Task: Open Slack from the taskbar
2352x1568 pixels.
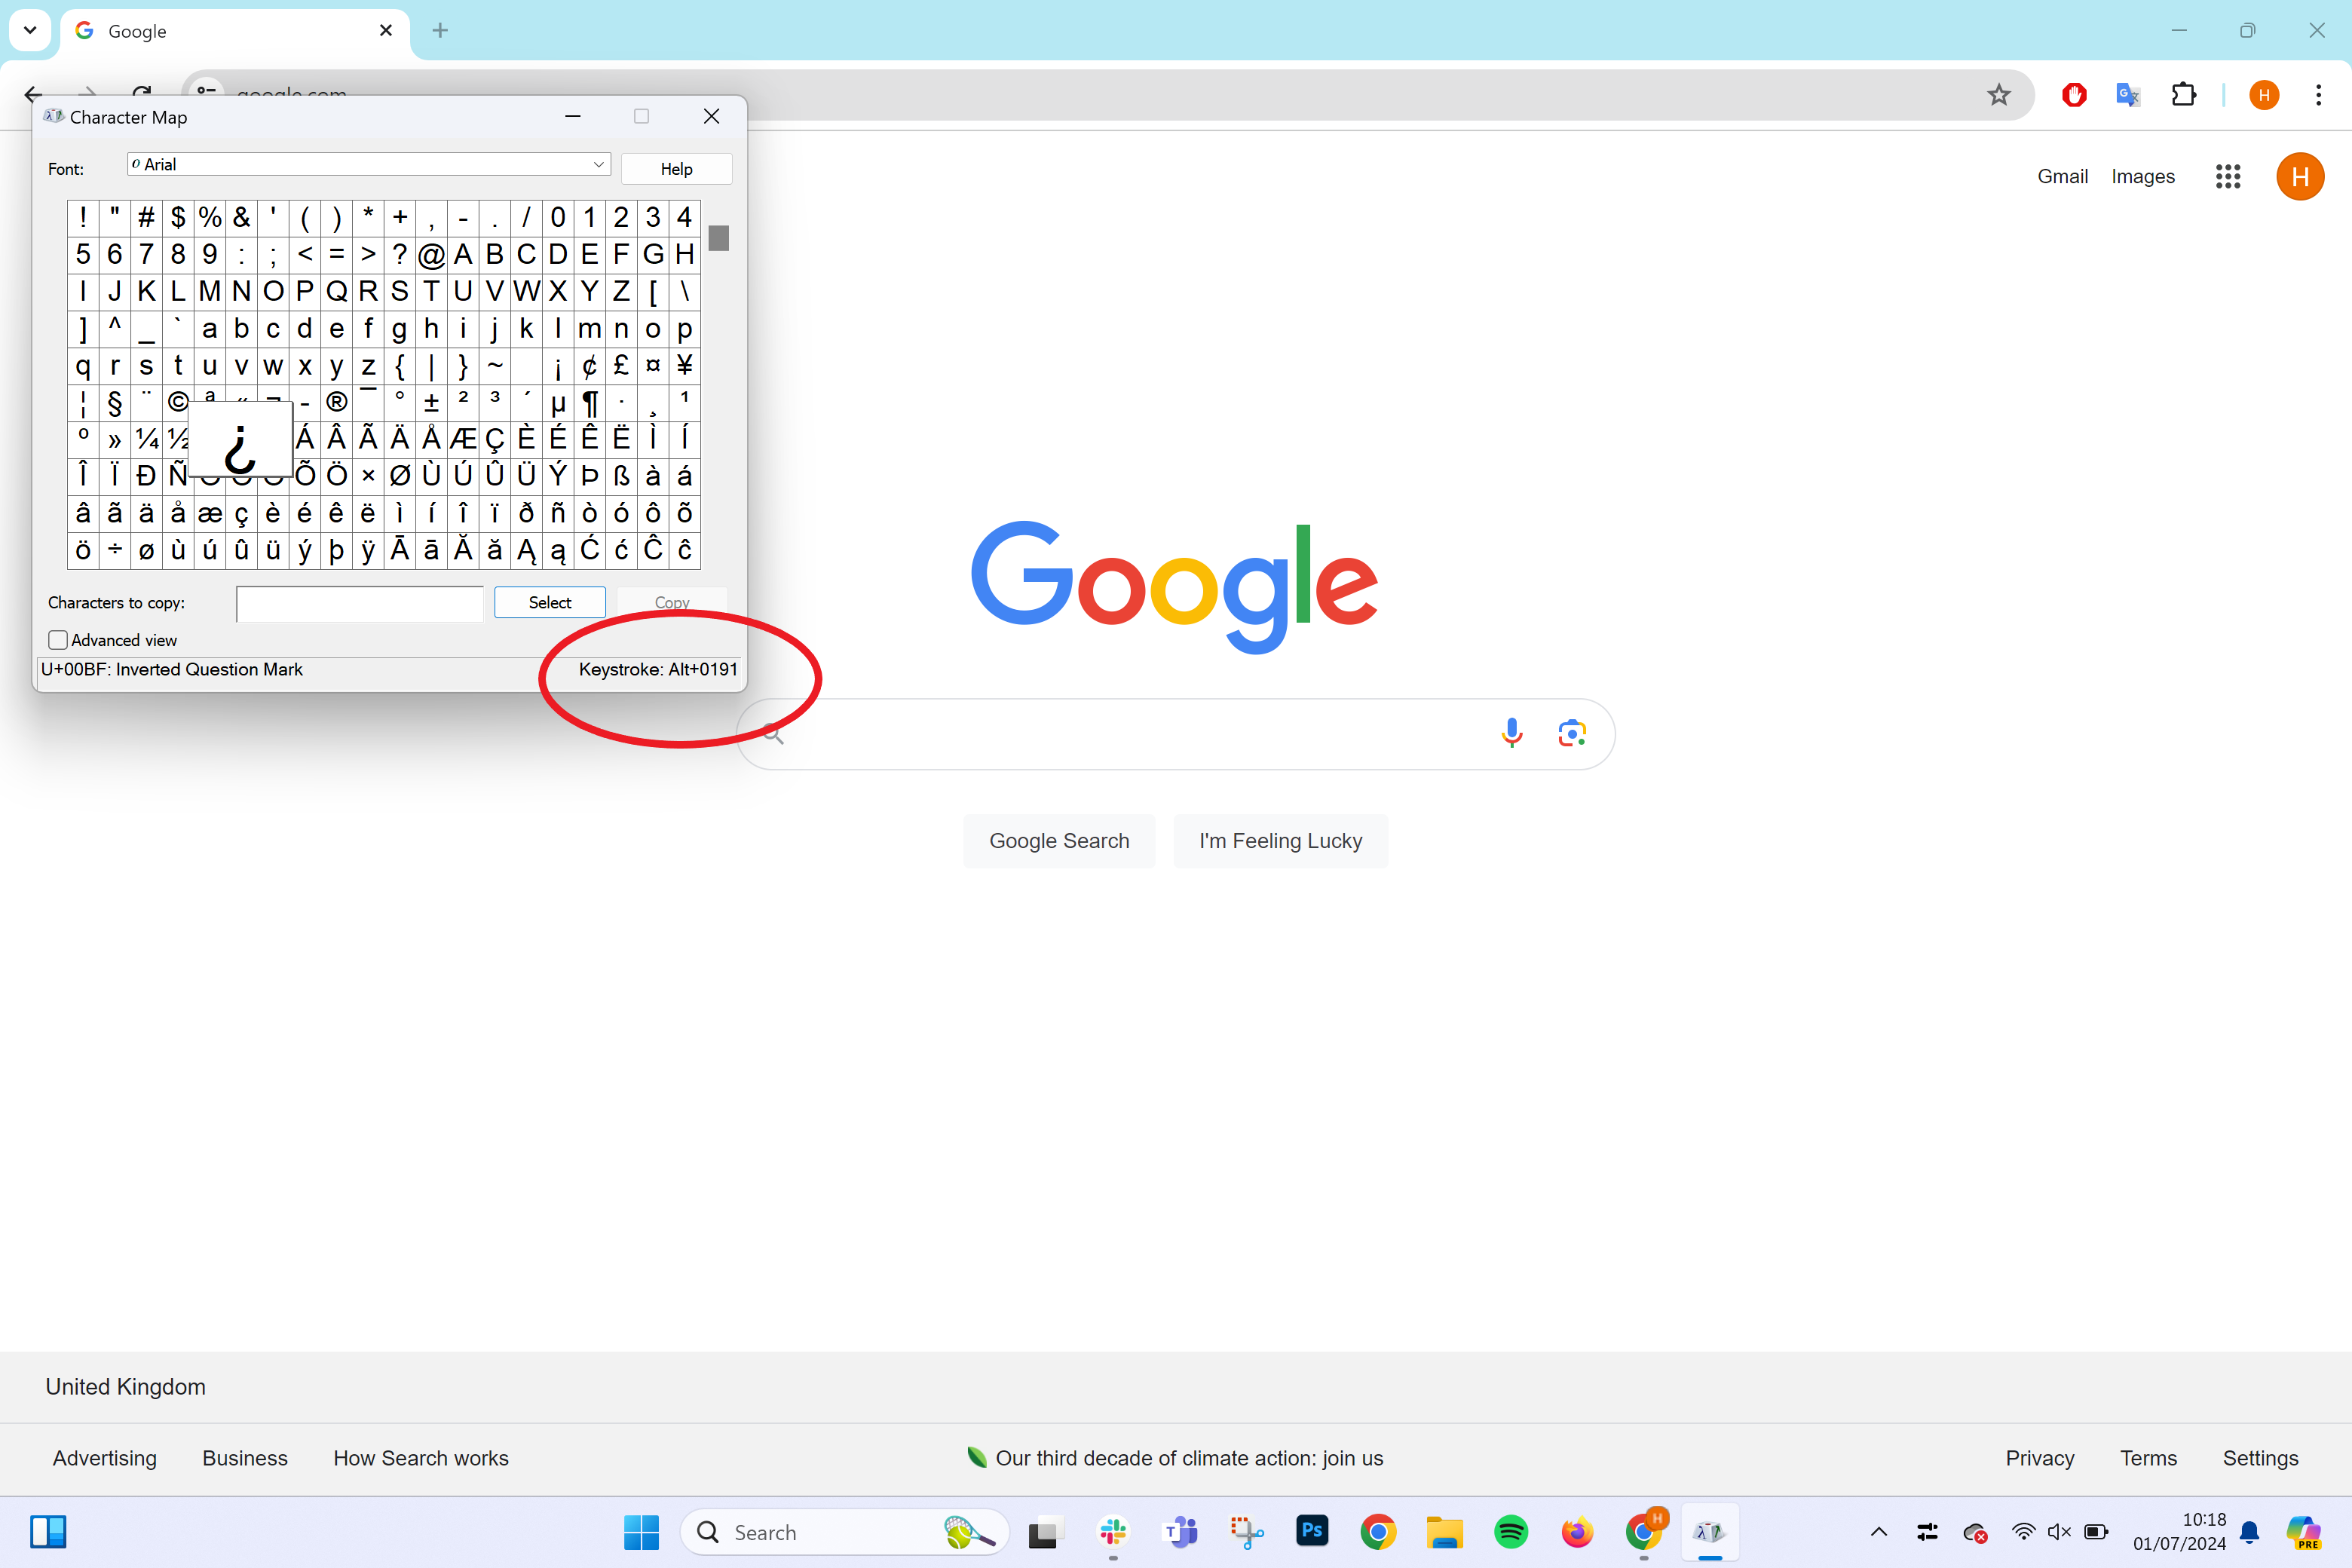Action: click(x=1113, y=1532)
